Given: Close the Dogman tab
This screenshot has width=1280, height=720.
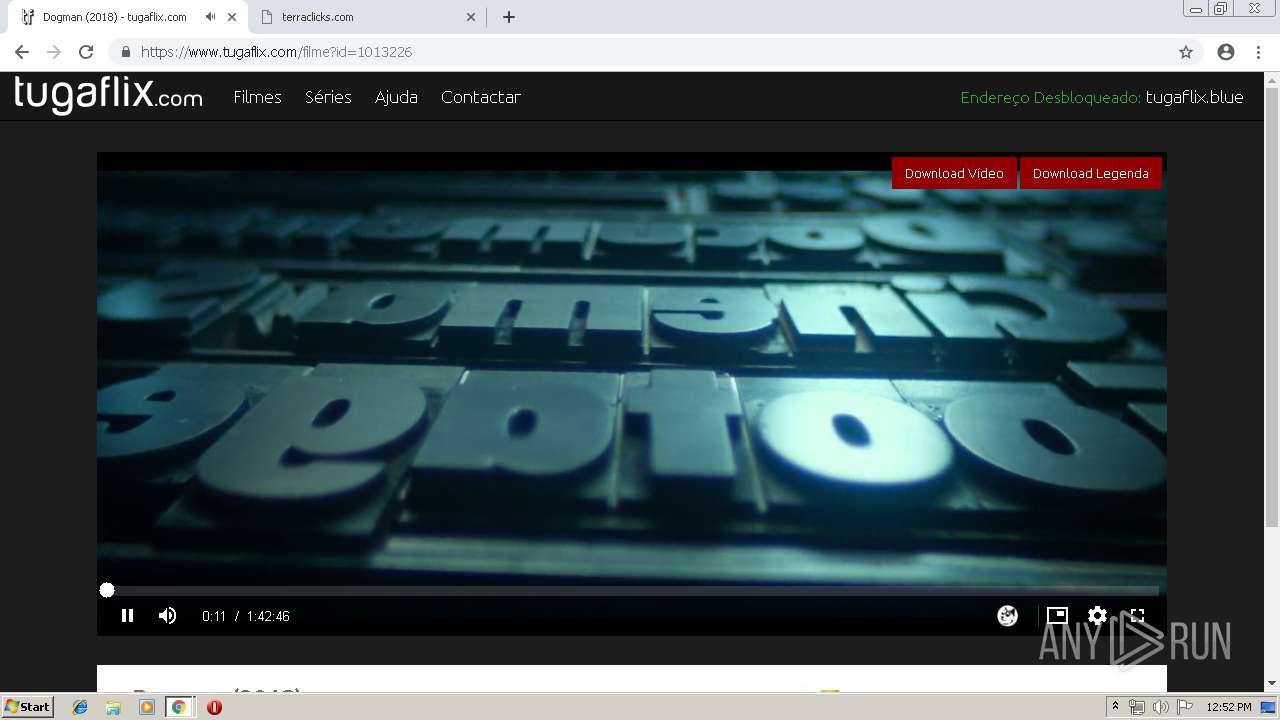Looking at the screenshot, I should pos(232,17).
